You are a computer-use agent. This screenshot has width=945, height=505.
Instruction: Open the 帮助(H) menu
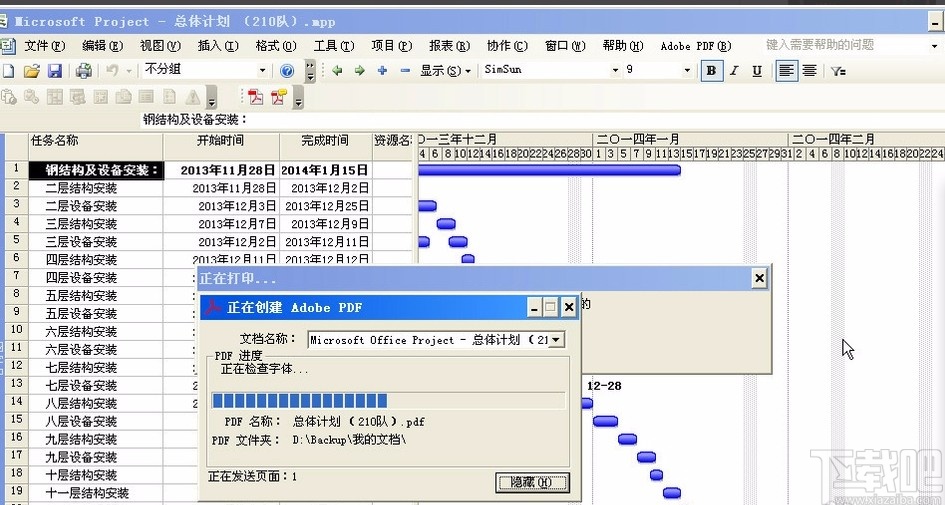[x=623, y=46]
